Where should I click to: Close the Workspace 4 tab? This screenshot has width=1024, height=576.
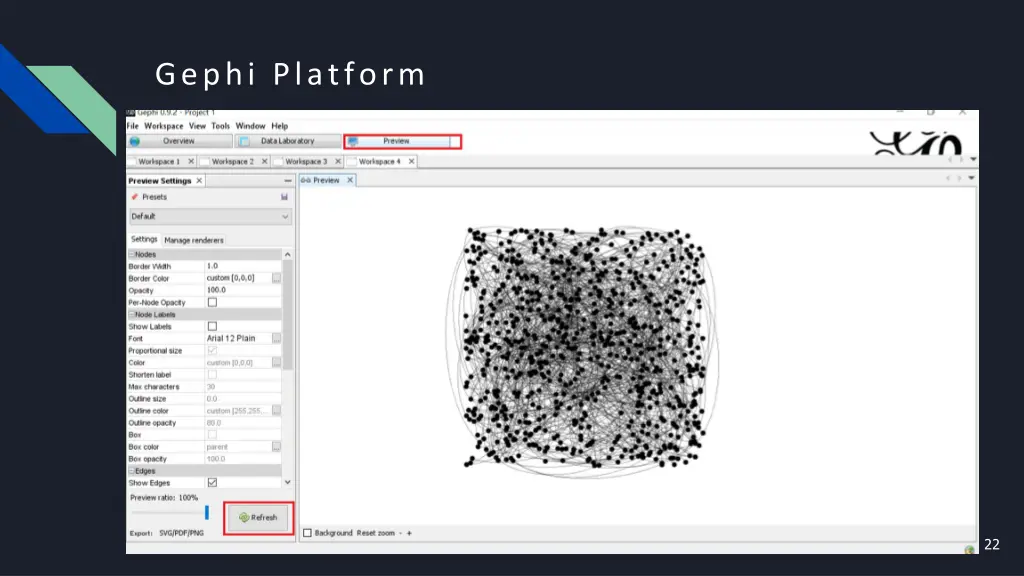point(411,161)
